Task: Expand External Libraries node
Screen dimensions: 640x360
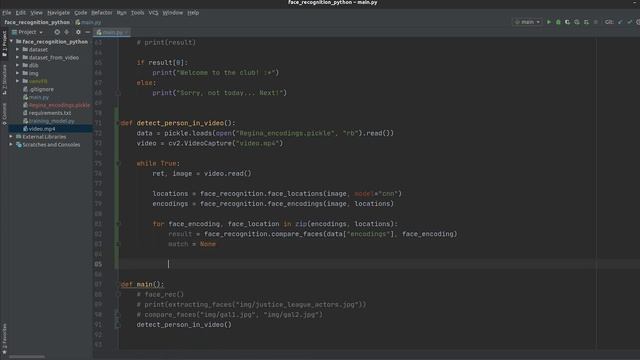Action: (11, 137)
